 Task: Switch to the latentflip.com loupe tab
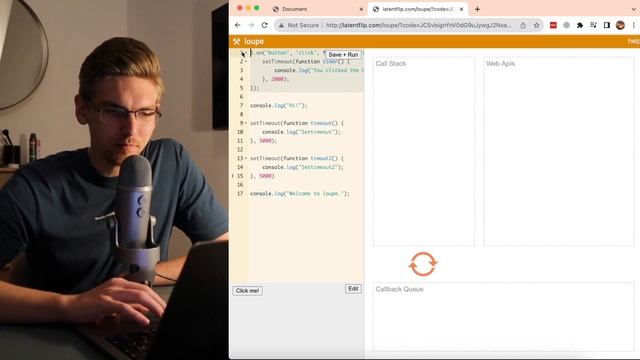(418, 9)
